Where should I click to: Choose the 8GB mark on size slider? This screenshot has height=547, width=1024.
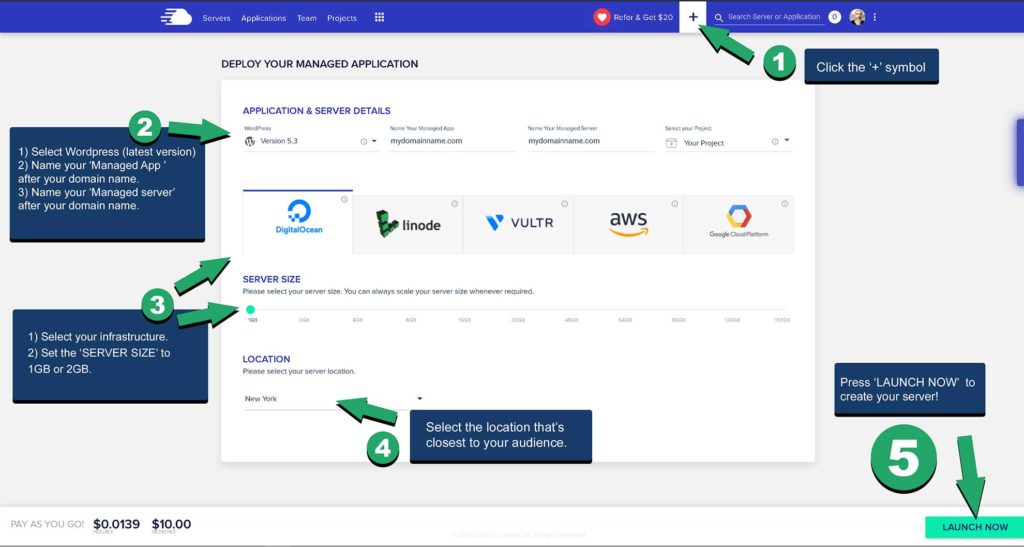(x=411, y=320)
